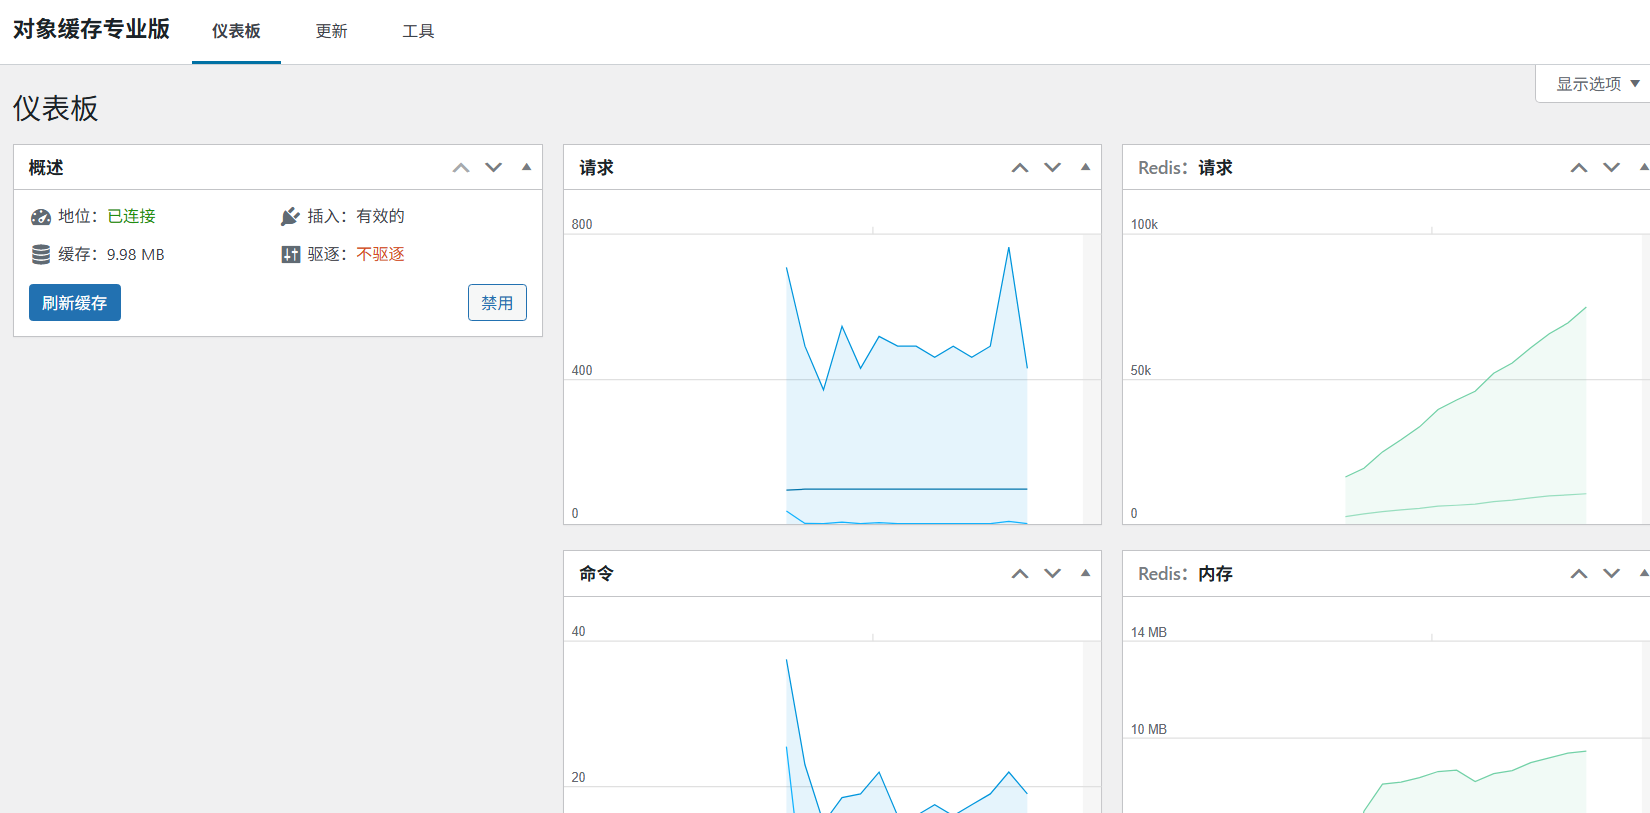Click the sliders icon beside 驱逐

pyautogui.click(x=290, y=255)
